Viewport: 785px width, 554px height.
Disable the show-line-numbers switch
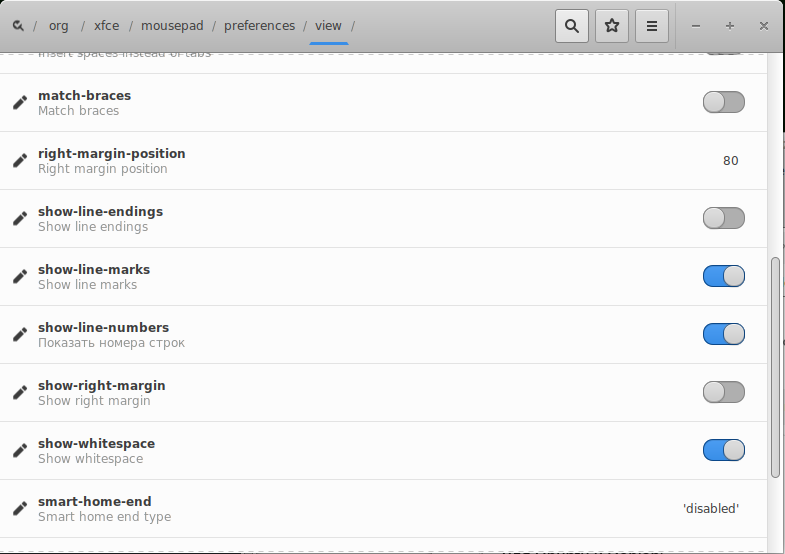723,334
